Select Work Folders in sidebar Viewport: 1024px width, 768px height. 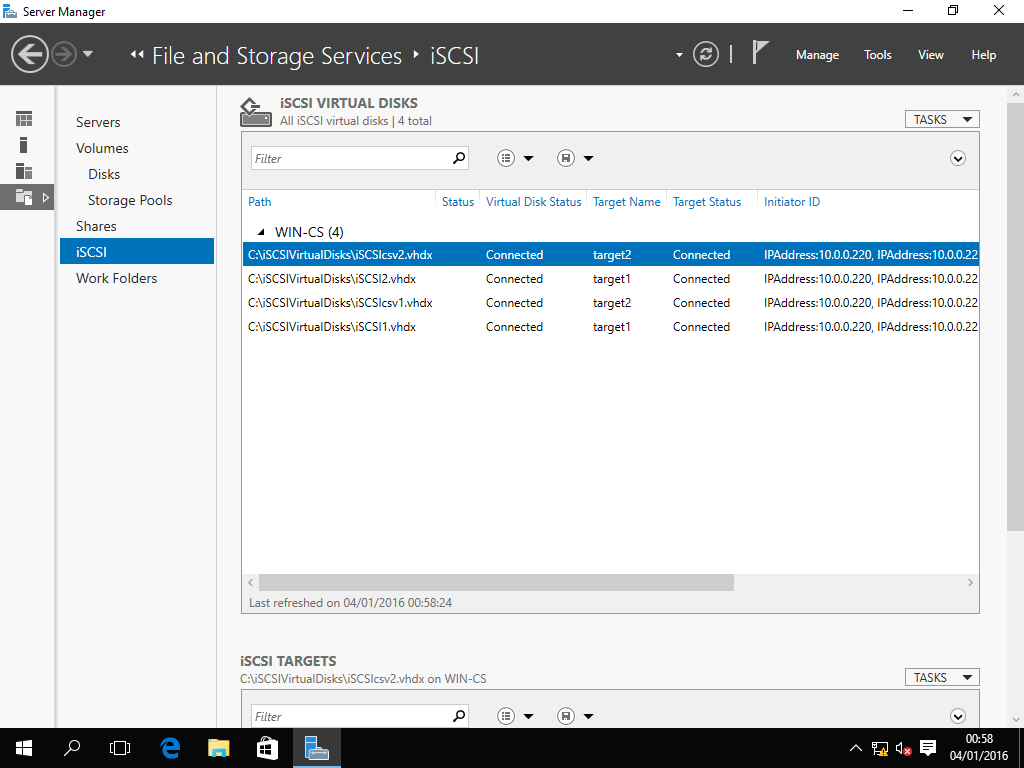pyautogui.click(x=116, y=278)
